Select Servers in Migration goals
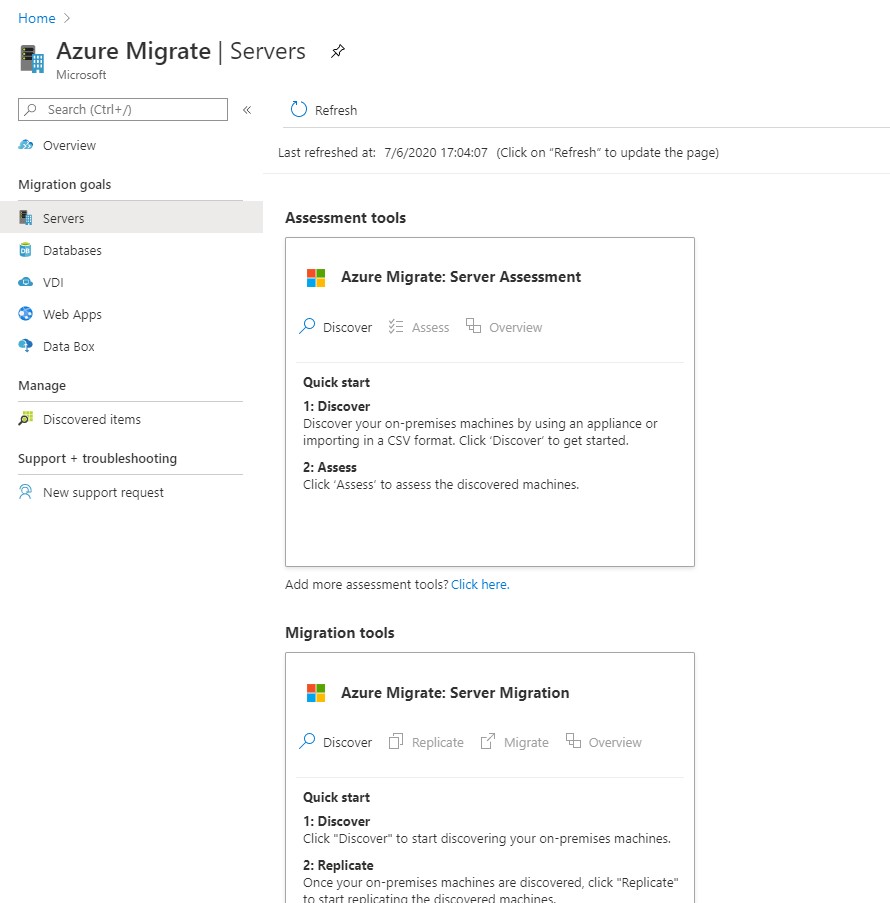This screenshot has width=890, height=903. 63,218
